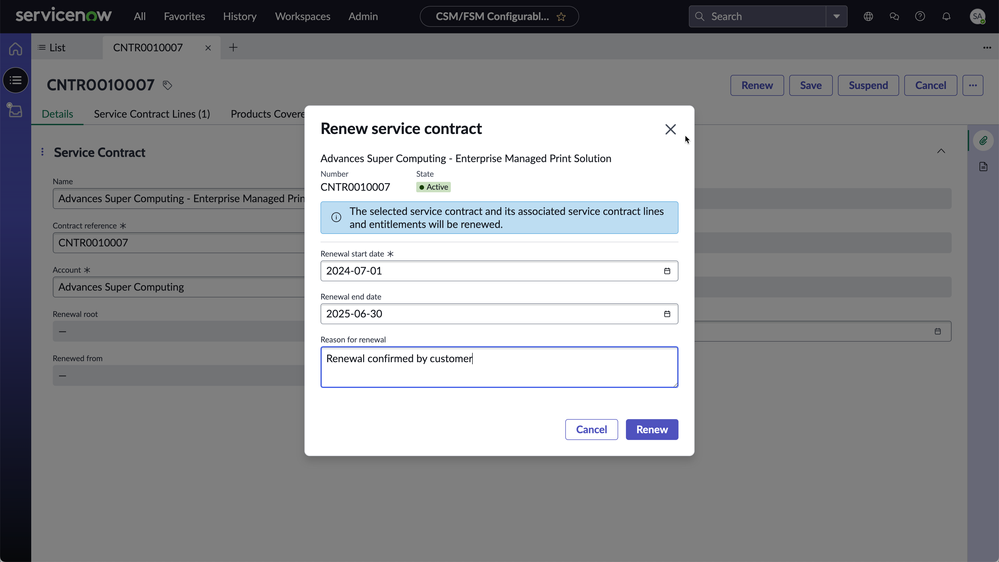Click the Reason for renewal text area
The height and width of the screenshot is (562, 999).
[499, 367]
